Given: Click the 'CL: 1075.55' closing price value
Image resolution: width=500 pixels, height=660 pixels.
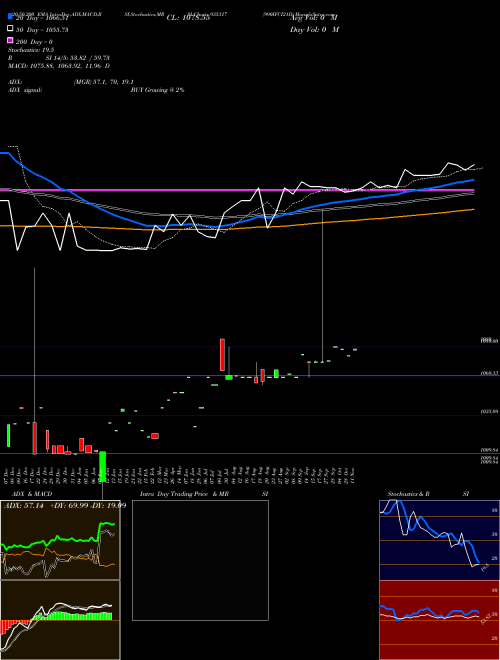Looking at the screenshot, I should click(x=188, y=18).
